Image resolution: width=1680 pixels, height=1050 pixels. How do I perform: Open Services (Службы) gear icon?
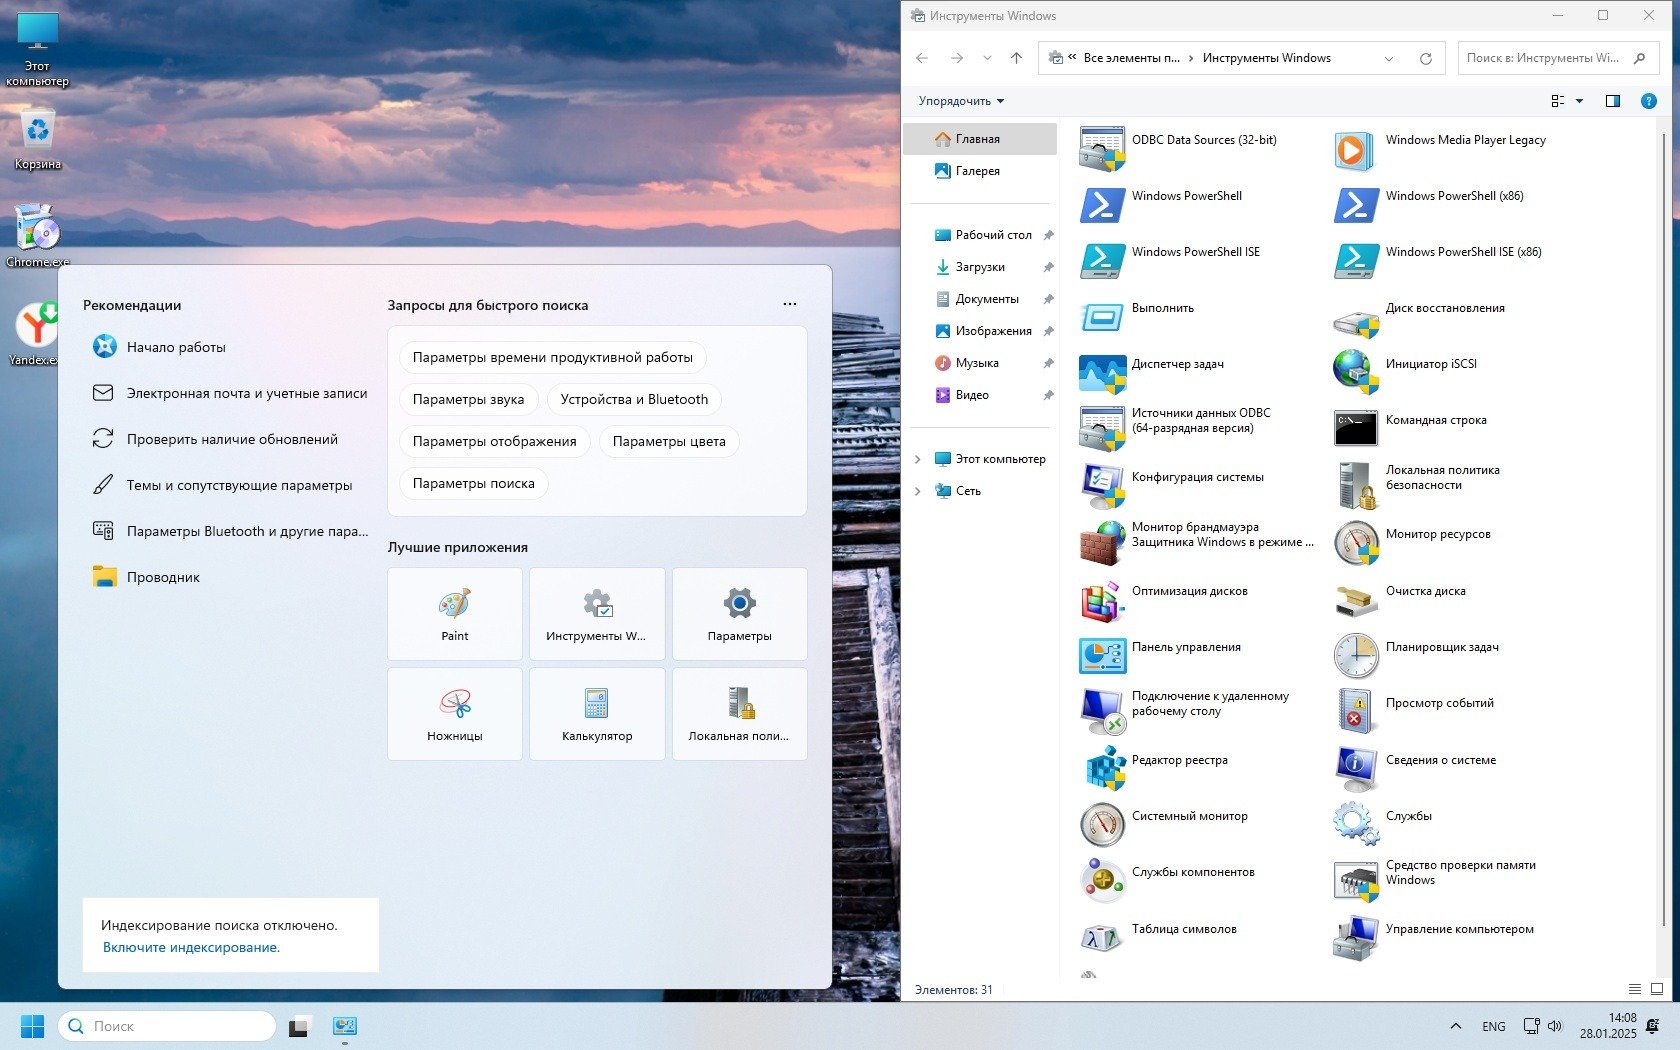tap(1356, 824)
